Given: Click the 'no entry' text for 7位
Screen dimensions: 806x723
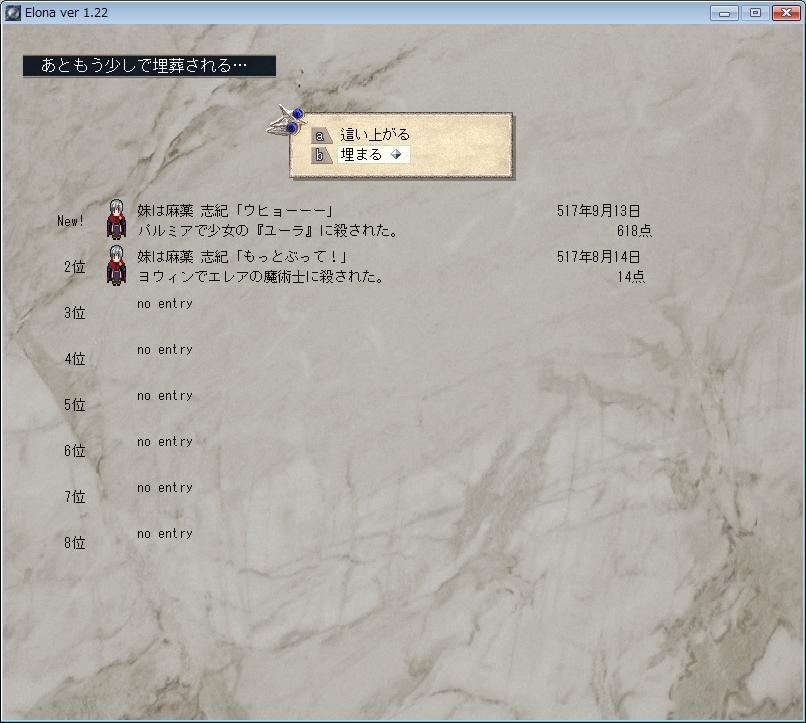Looking at the screenshot, I should 164,487.
